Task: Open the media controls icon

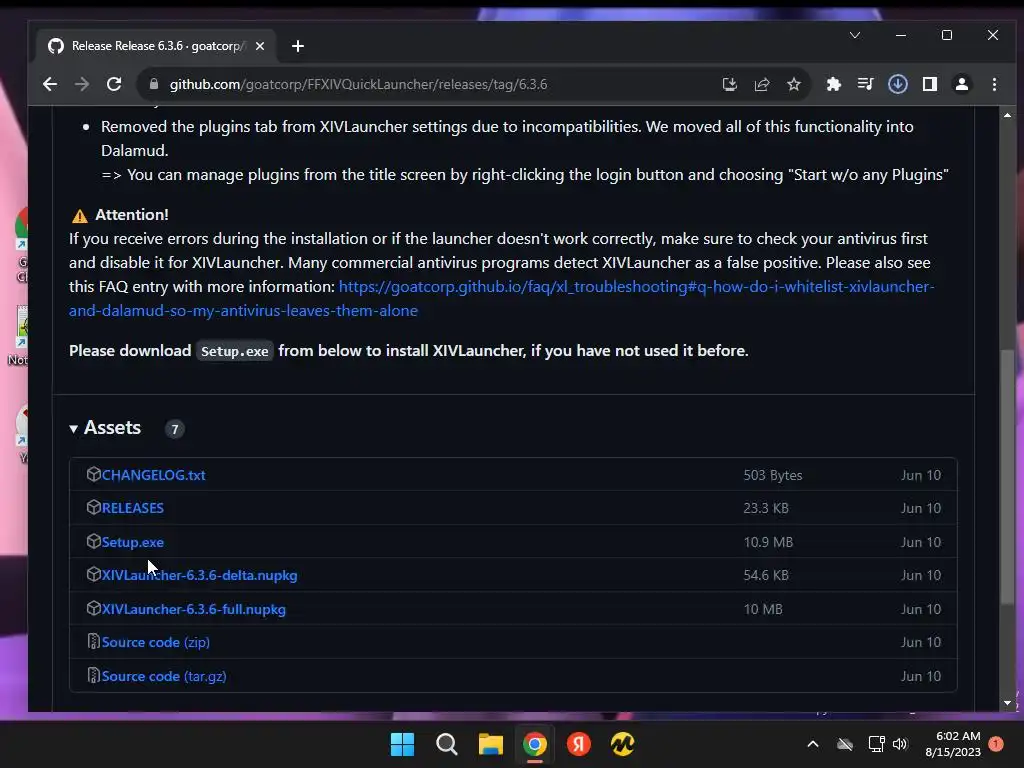Action: tap(865, 84)
